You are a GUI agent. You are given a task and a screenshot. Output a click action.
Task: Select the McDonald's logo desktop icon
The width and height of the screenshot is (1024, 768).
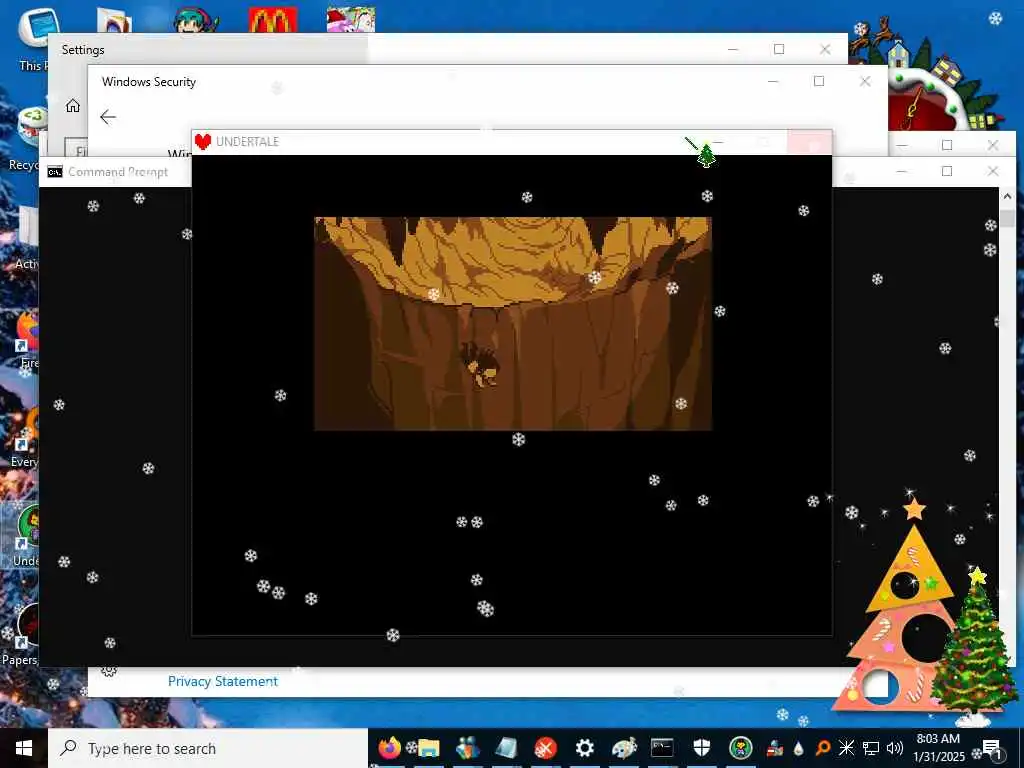[273, 20]
